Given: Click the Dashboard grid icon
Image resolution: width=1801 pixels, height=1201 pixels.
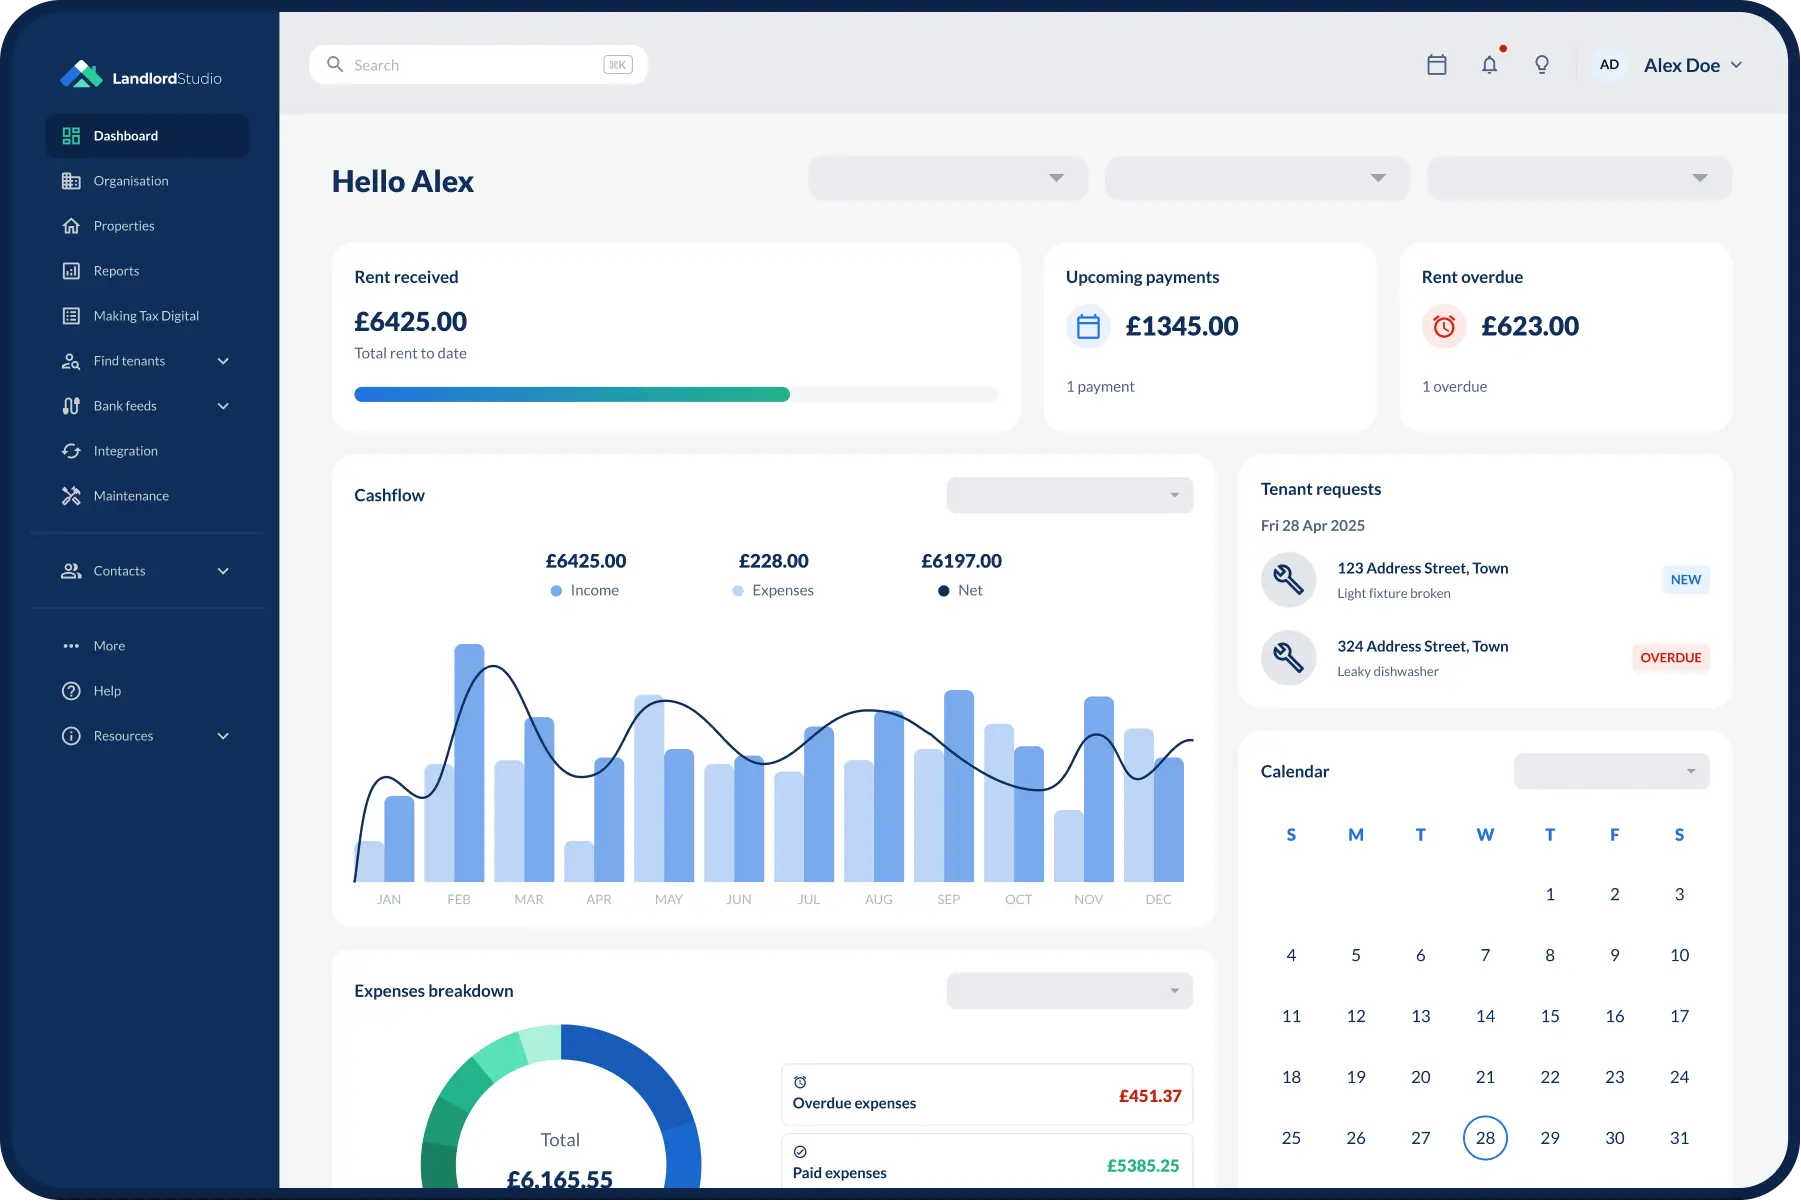Looking at the screenshot, I should tap(71, 136).
